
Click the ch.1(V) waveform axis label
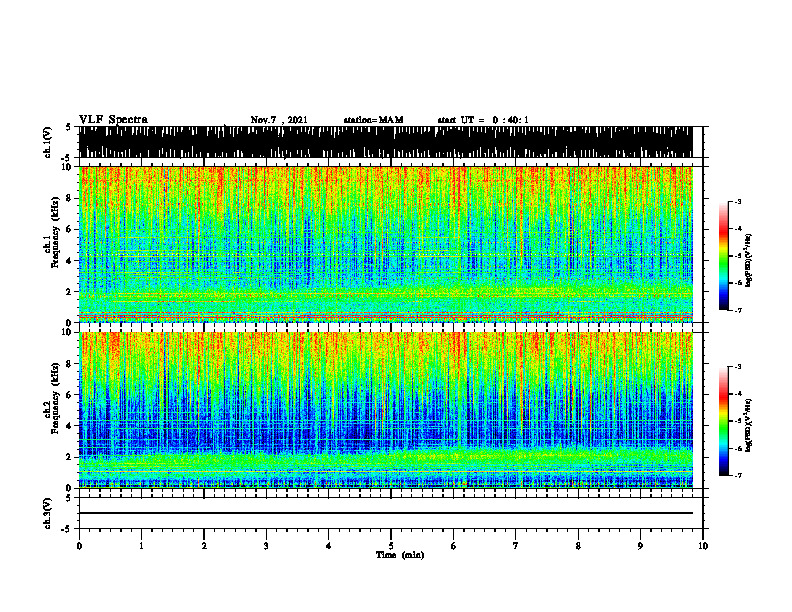coord(48,142)
